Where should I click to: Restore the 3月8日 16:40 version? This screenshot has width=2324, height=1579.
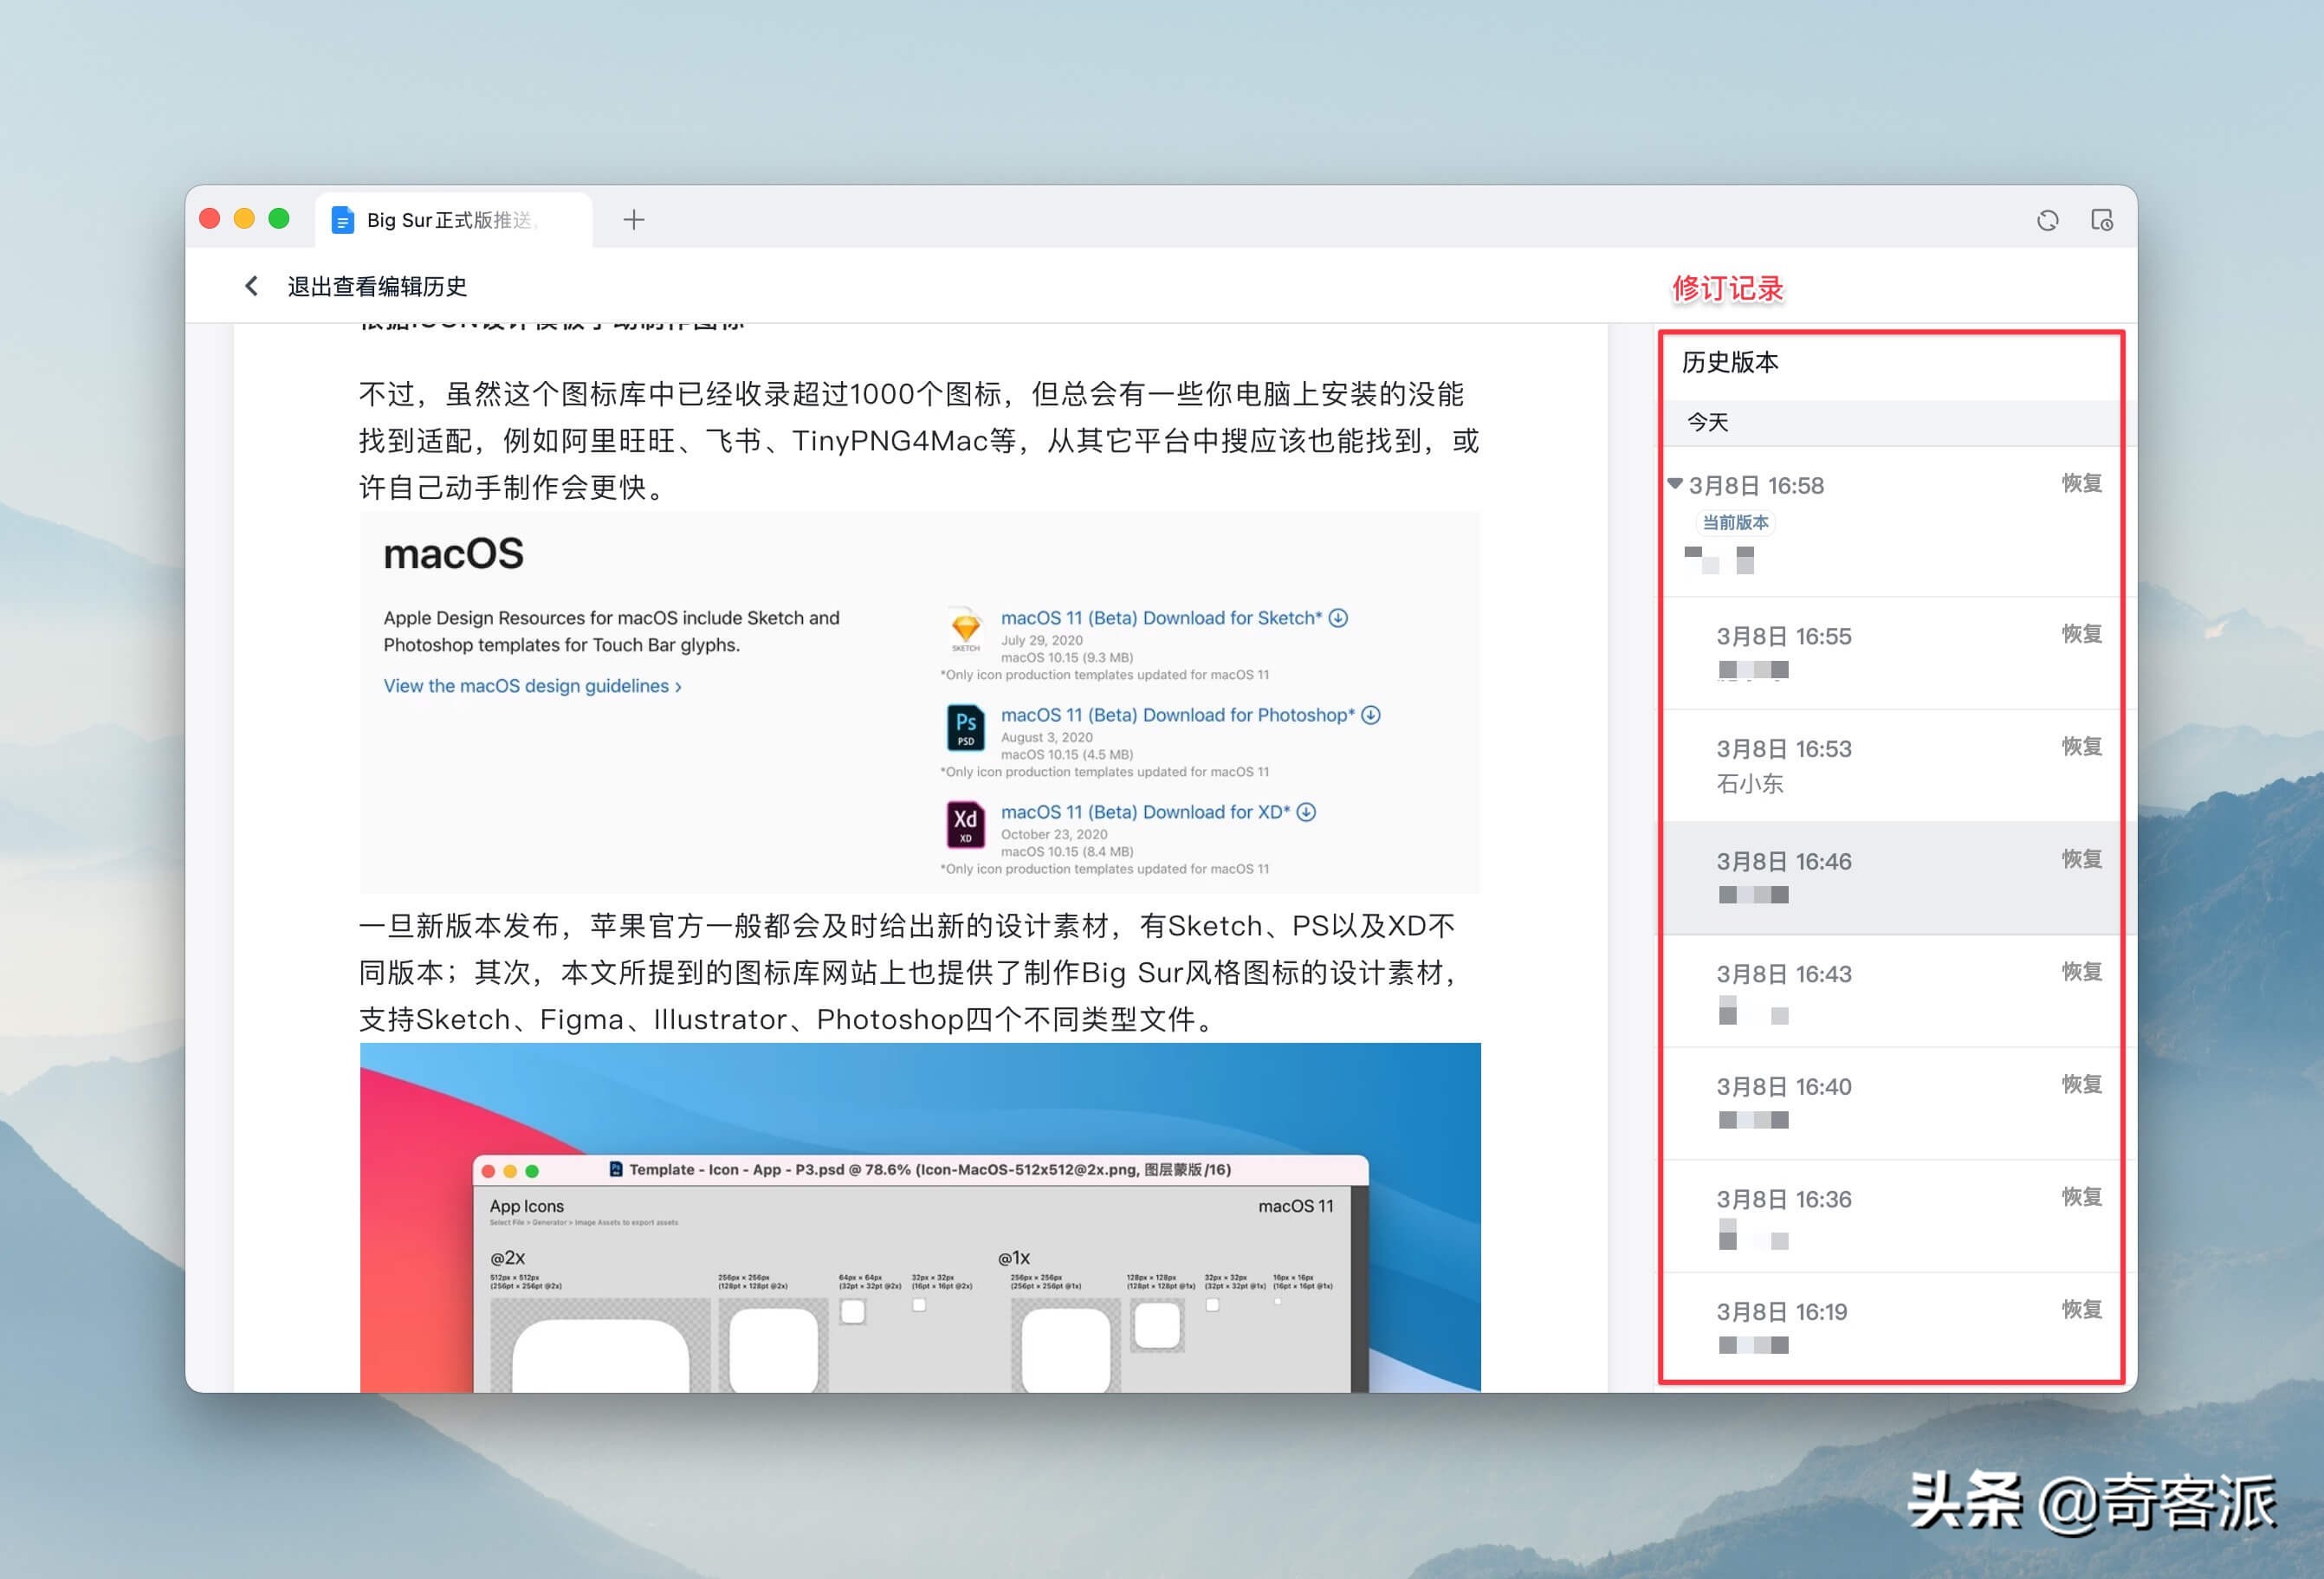click(2081, 1085)
